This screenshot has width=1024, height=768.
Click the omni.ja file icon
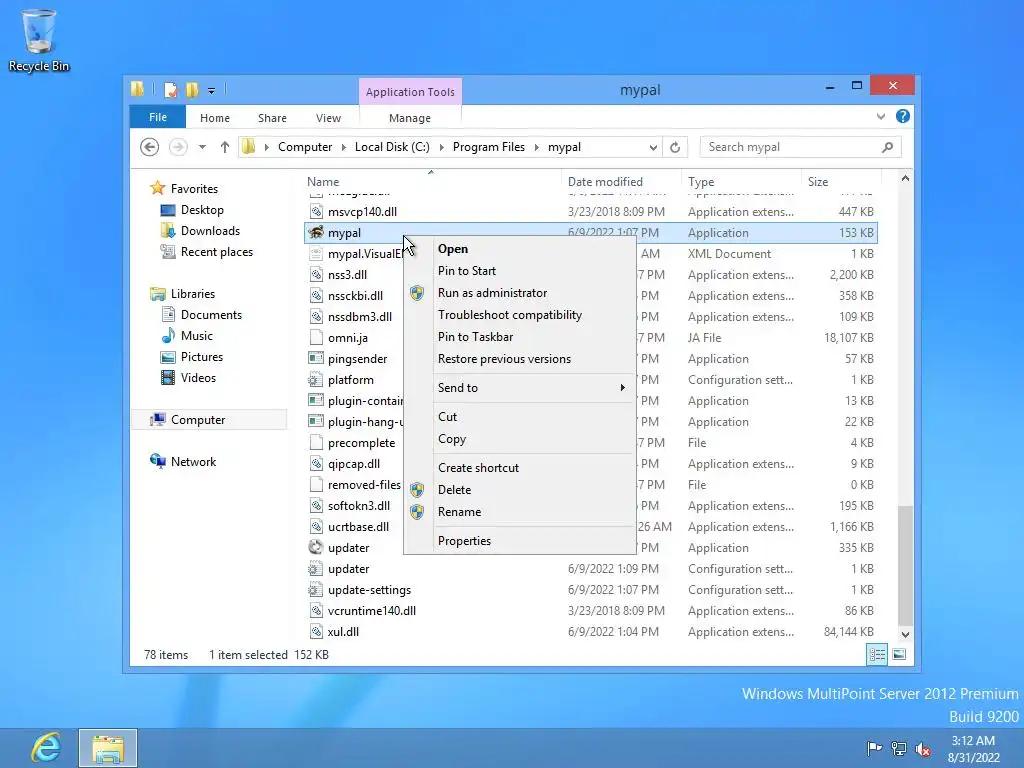(316, 338)
